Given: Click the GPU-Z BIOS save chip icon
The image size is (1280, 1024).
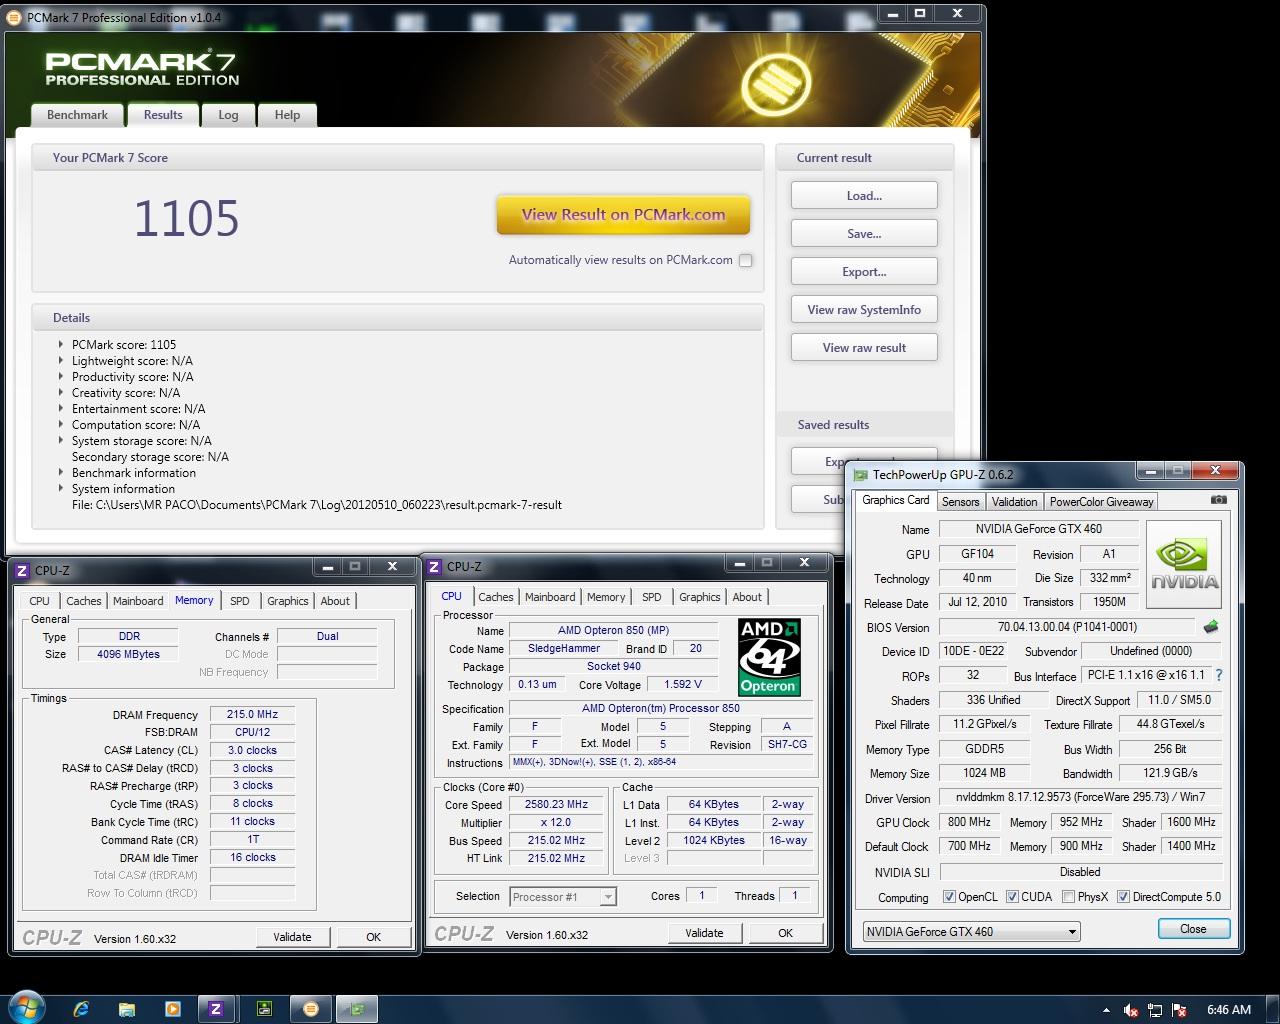Looking at the screenshot, I should click(1211, 627).
